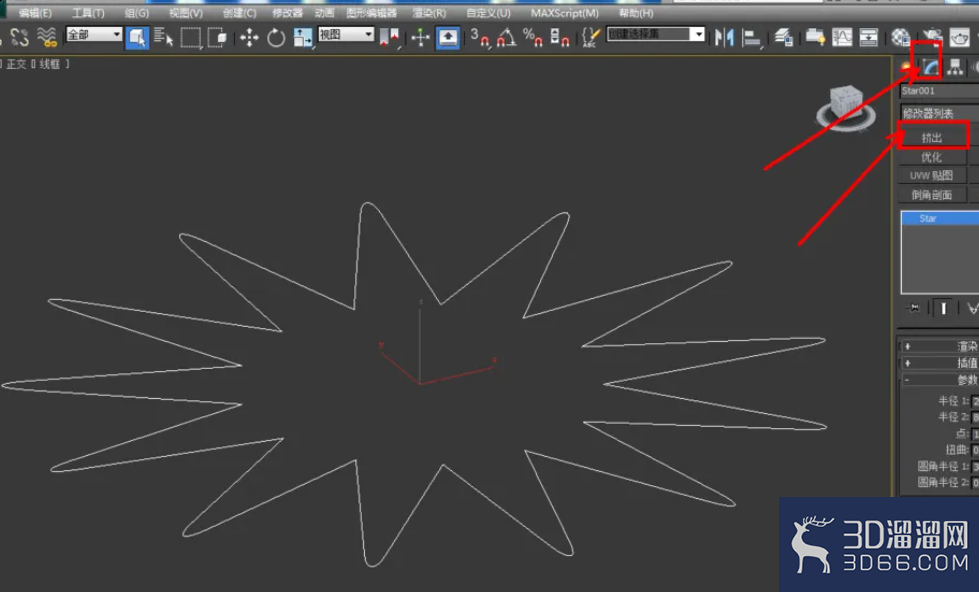Open the Render Setup icon
This screenshot has height=592, width=979.
[932, 37]
